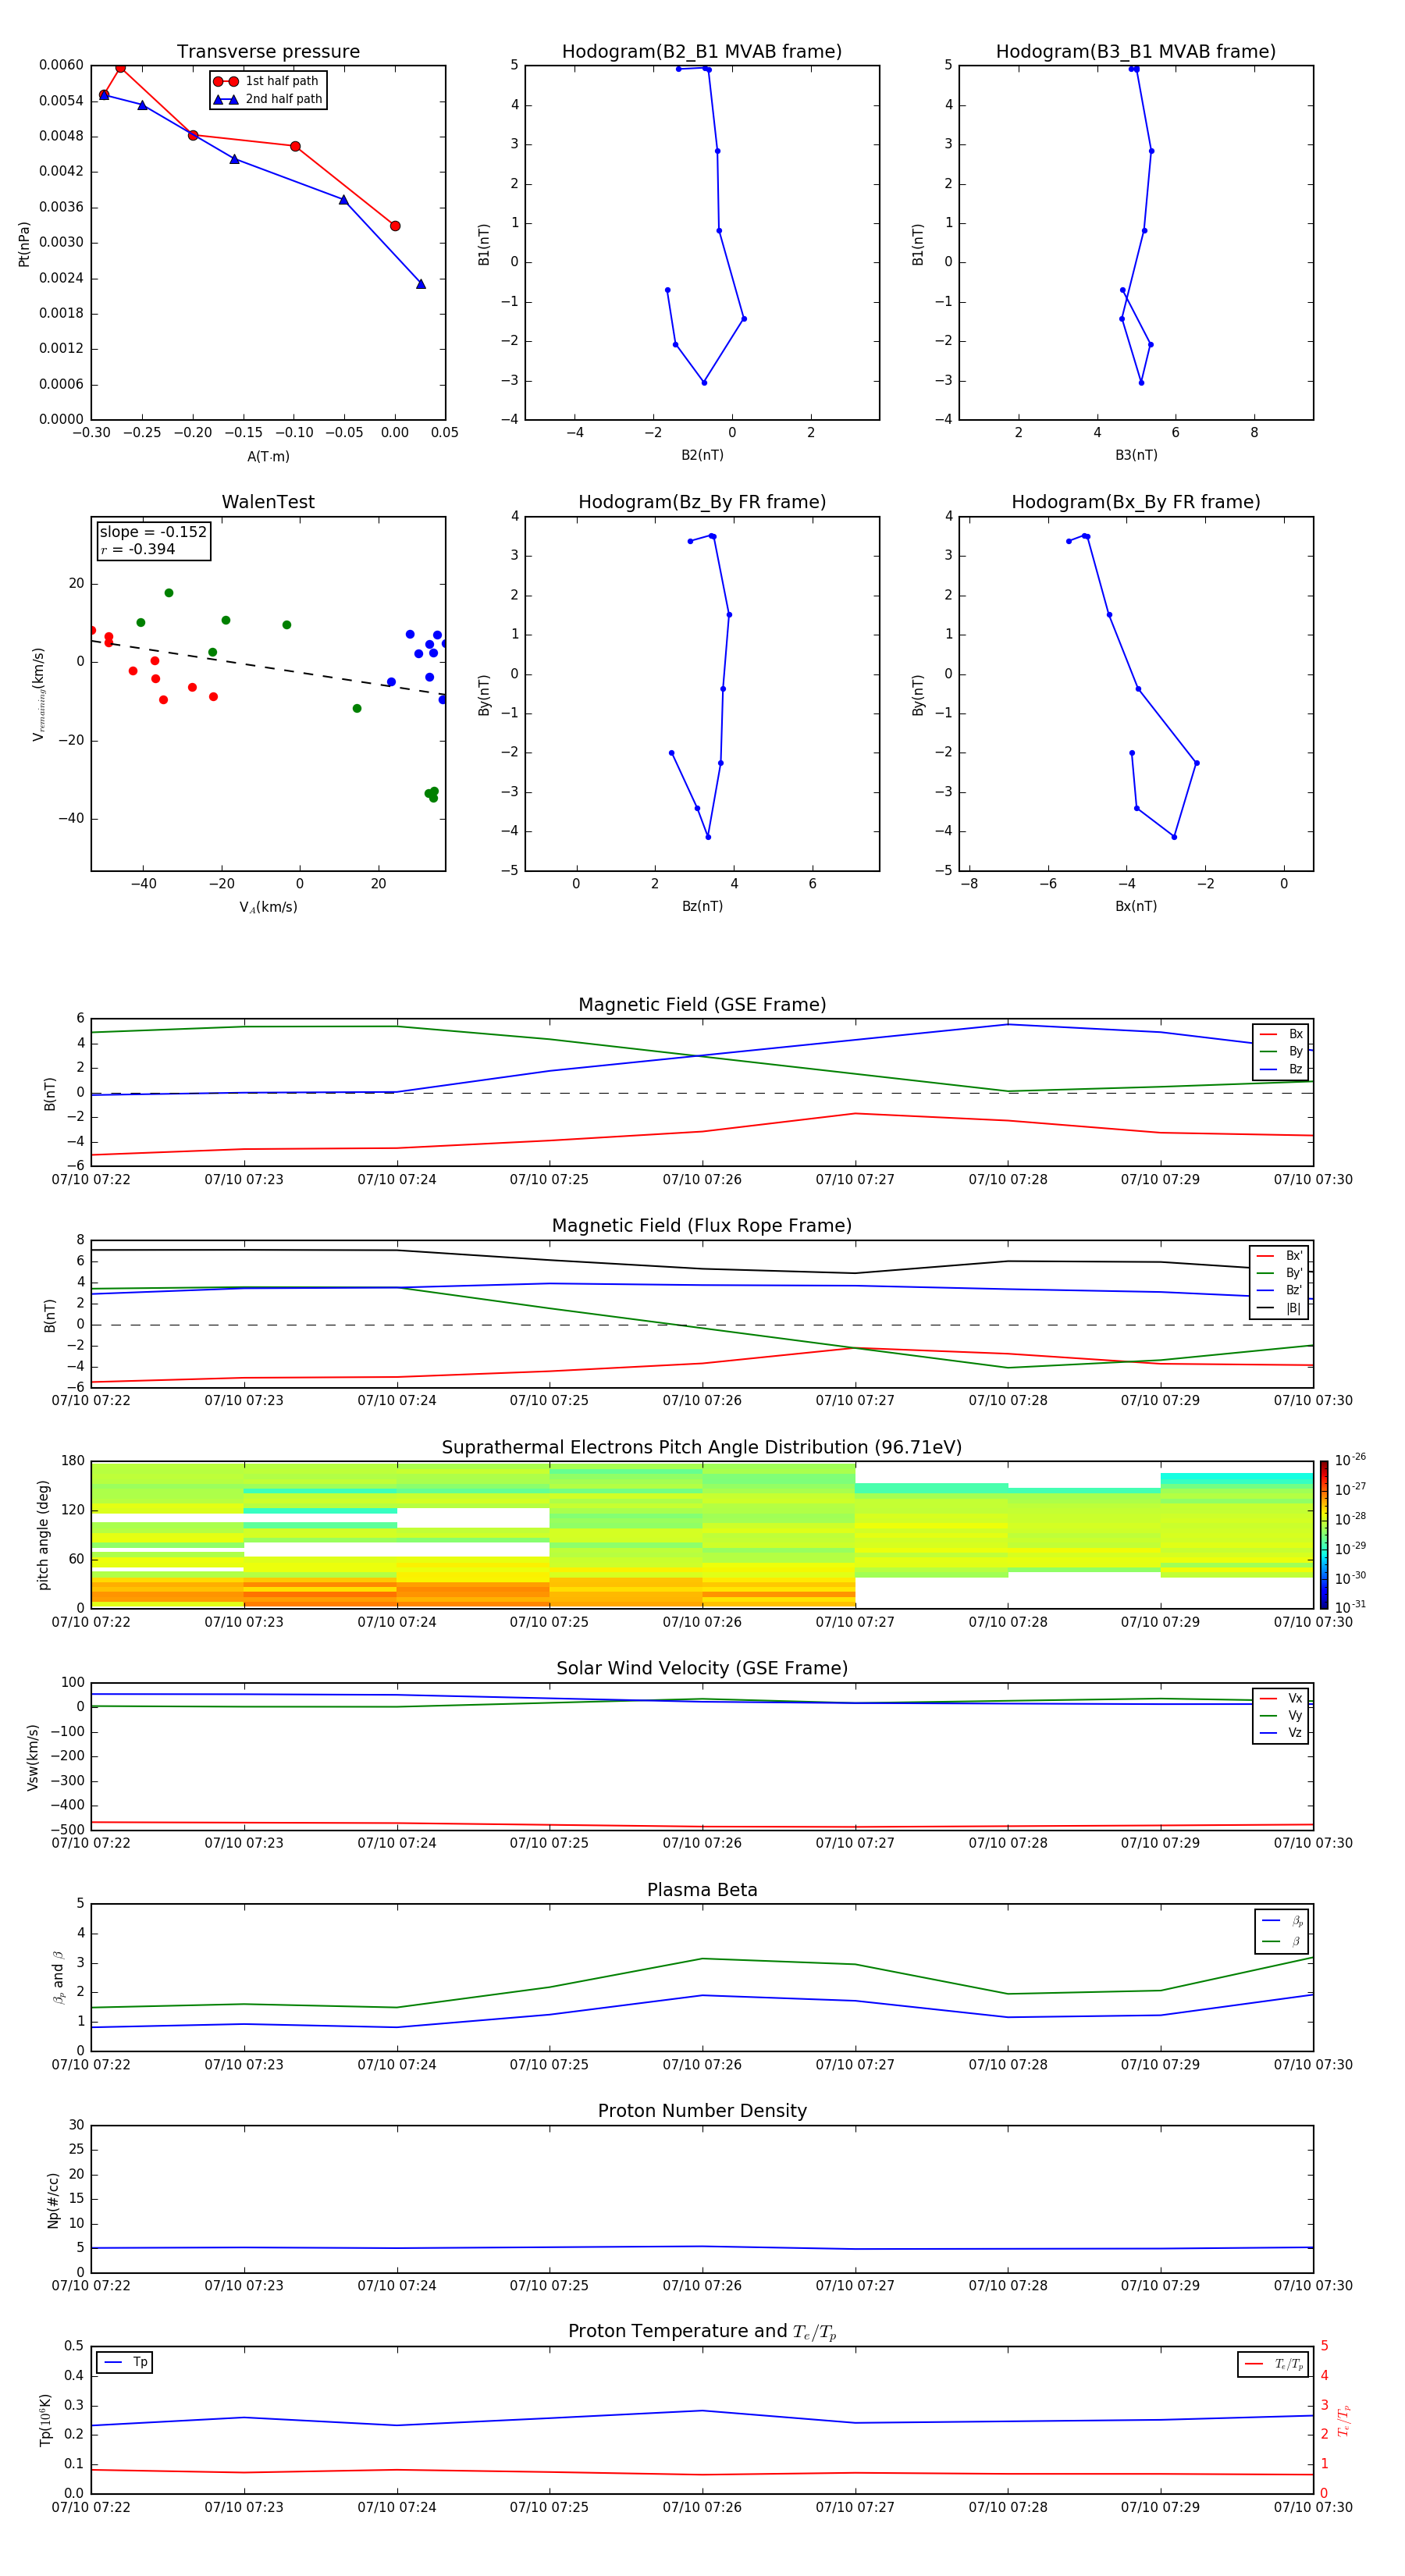Click the 'Solar Wind Velocity (GSE Frame)' title
The width and height of the screenshot is (1405, 2576).
pos(702,1669)
